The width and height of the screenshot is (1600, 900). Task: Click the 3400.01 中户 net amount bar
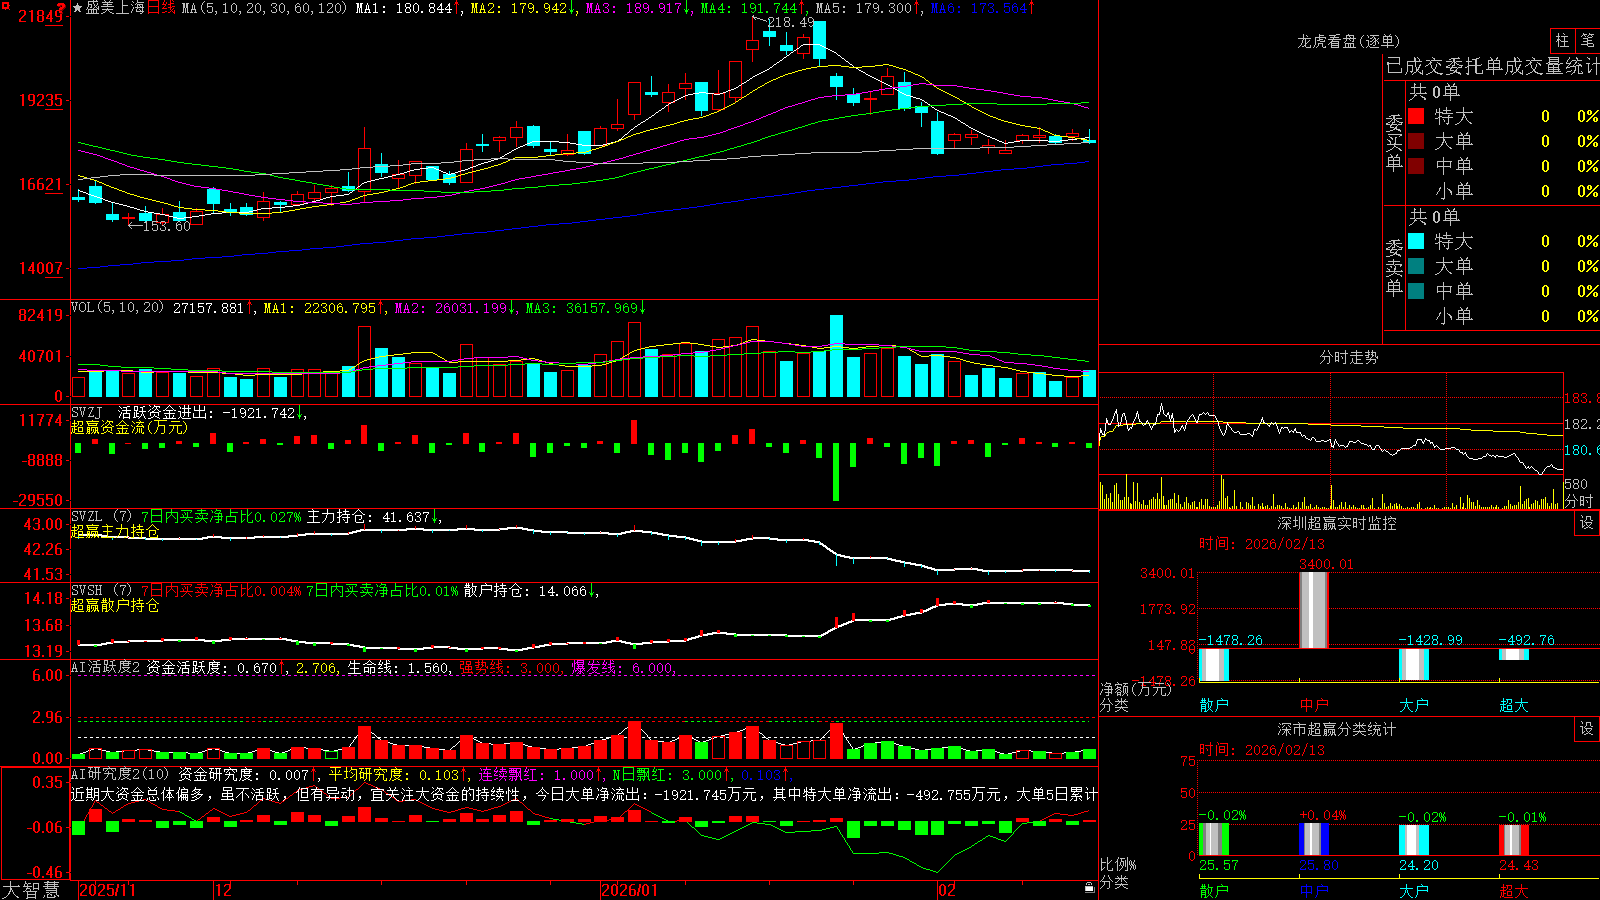tap(1314, 610)
